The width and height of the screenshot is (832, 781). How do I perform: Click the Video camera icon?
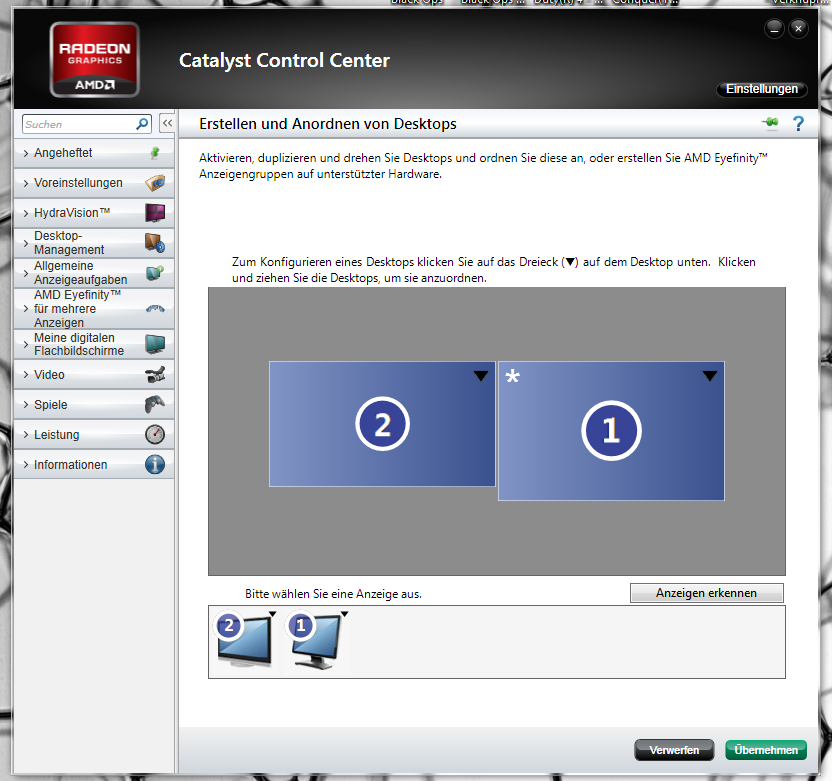(155, 375)
